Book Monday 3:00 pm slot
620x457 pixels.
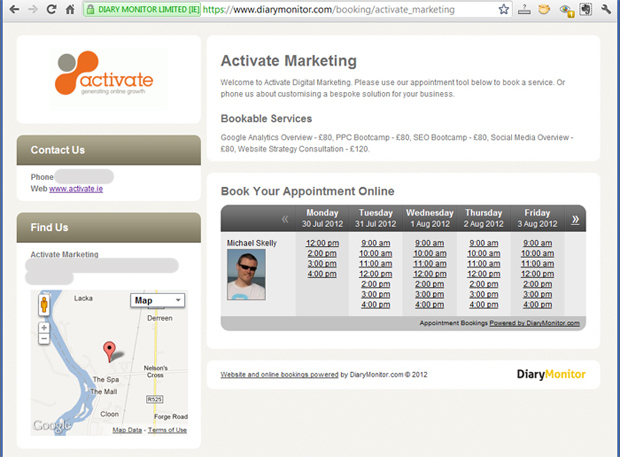point(322,264)
